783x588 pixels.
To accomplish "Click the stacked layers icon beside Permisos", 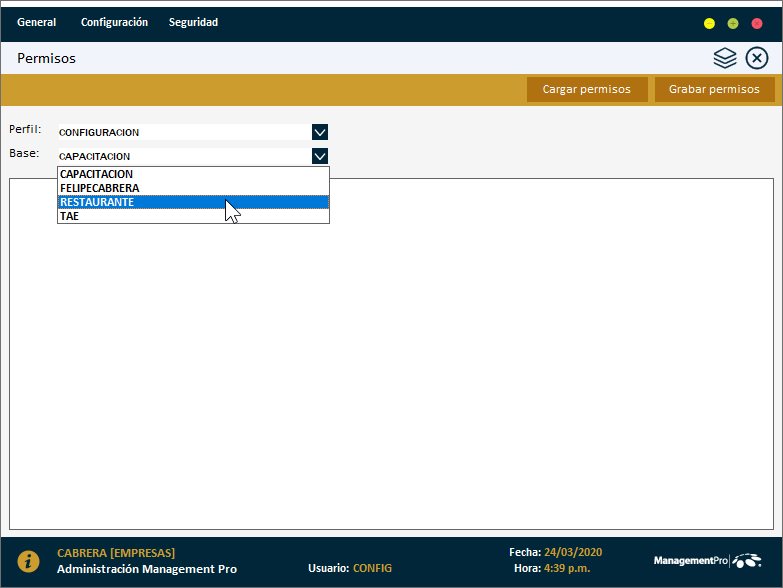I will coord(725,58).
